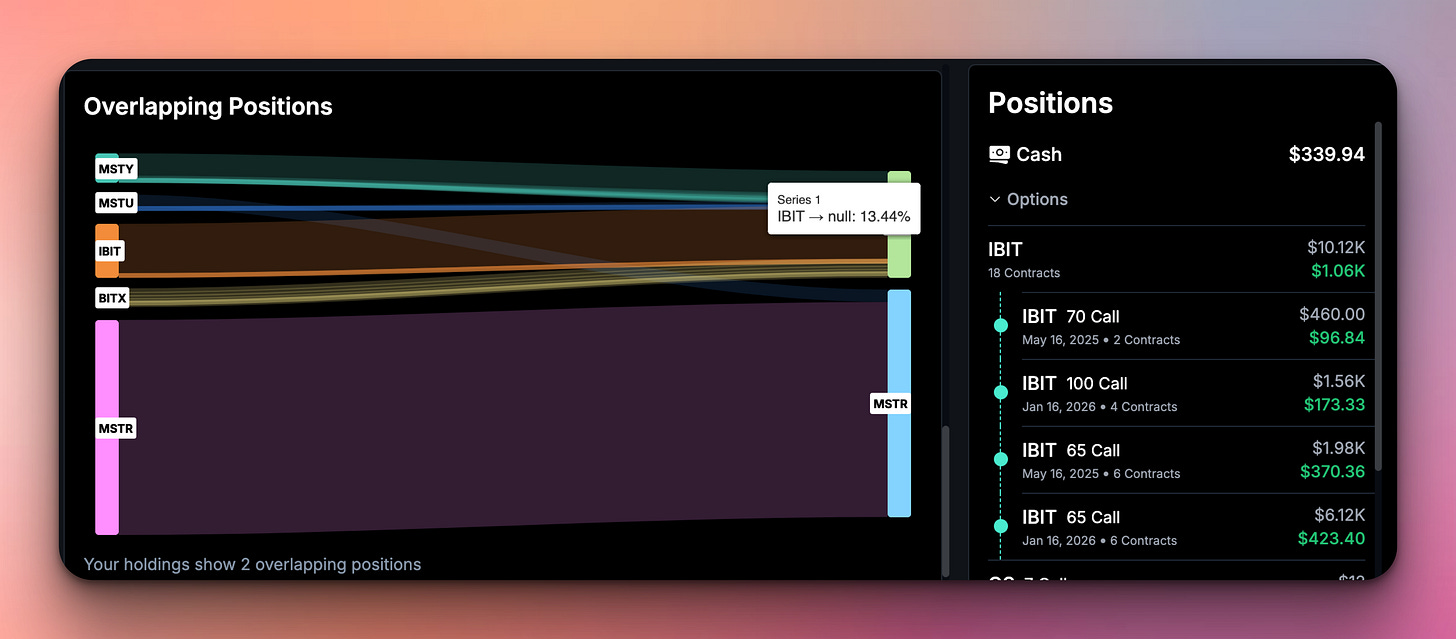Click the Overlapping Positions heading

(208, 107)
